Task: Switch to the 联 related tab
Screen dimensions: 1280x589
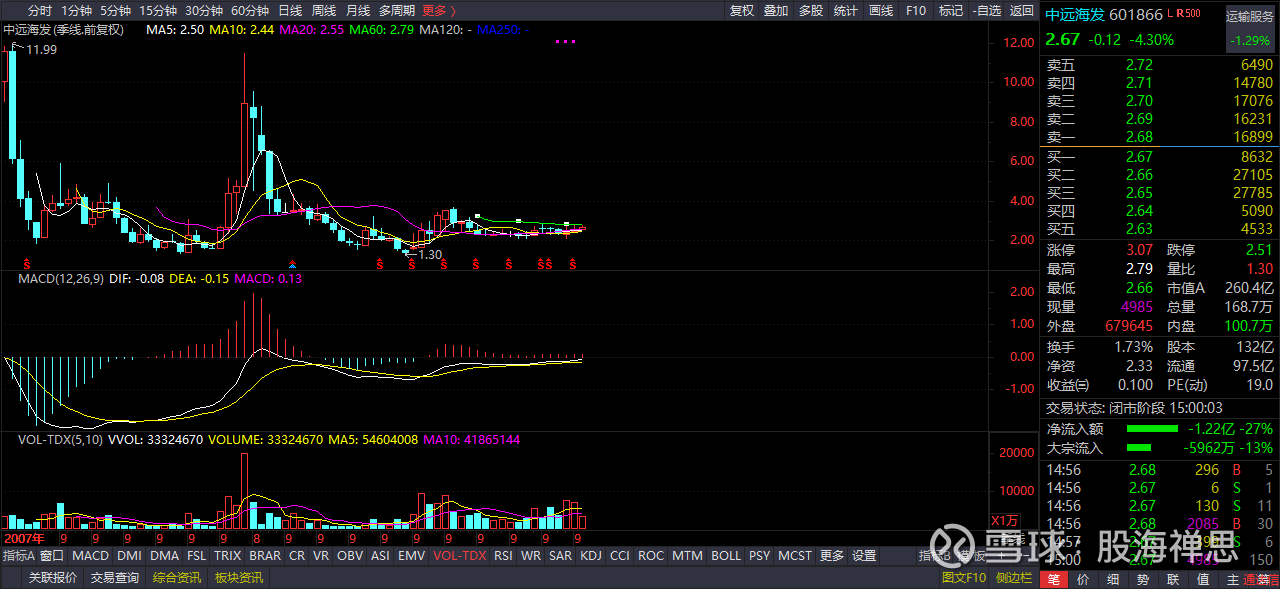Action: [x=1173, y=580]
